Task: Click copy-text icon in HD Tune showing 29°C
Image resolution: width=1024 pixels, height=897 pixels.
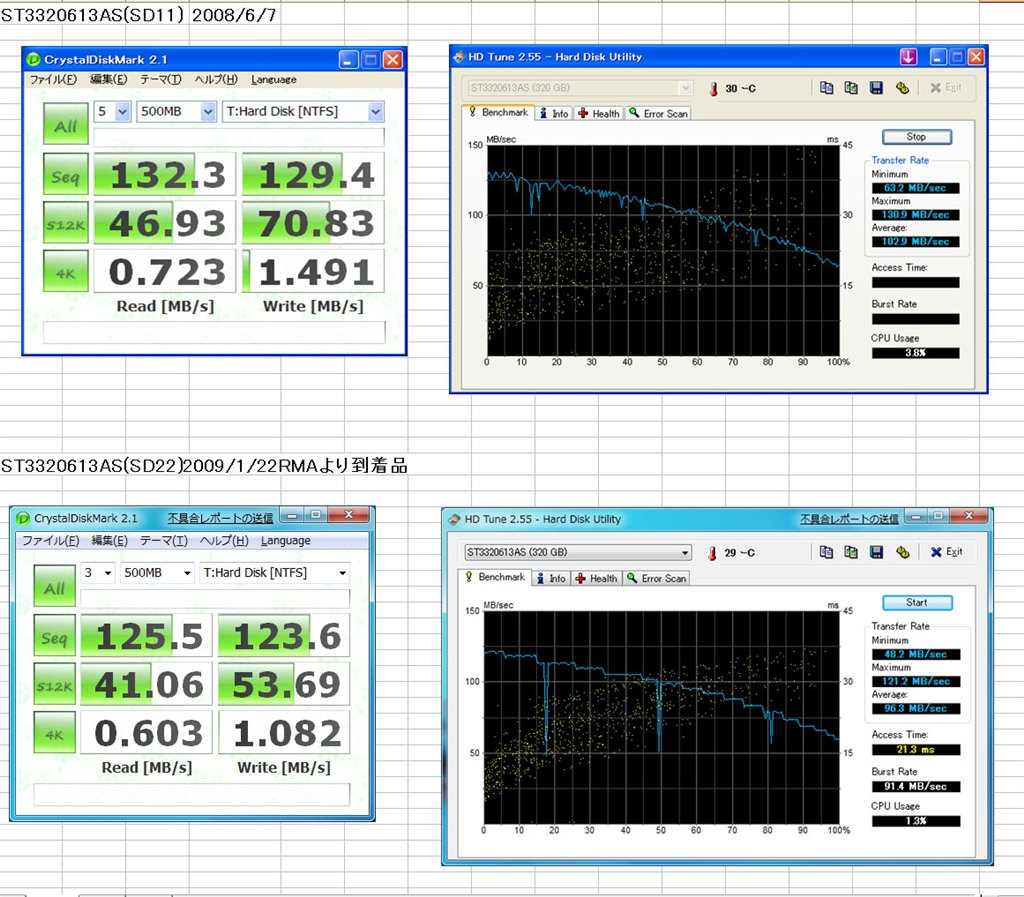Action: 826,552
